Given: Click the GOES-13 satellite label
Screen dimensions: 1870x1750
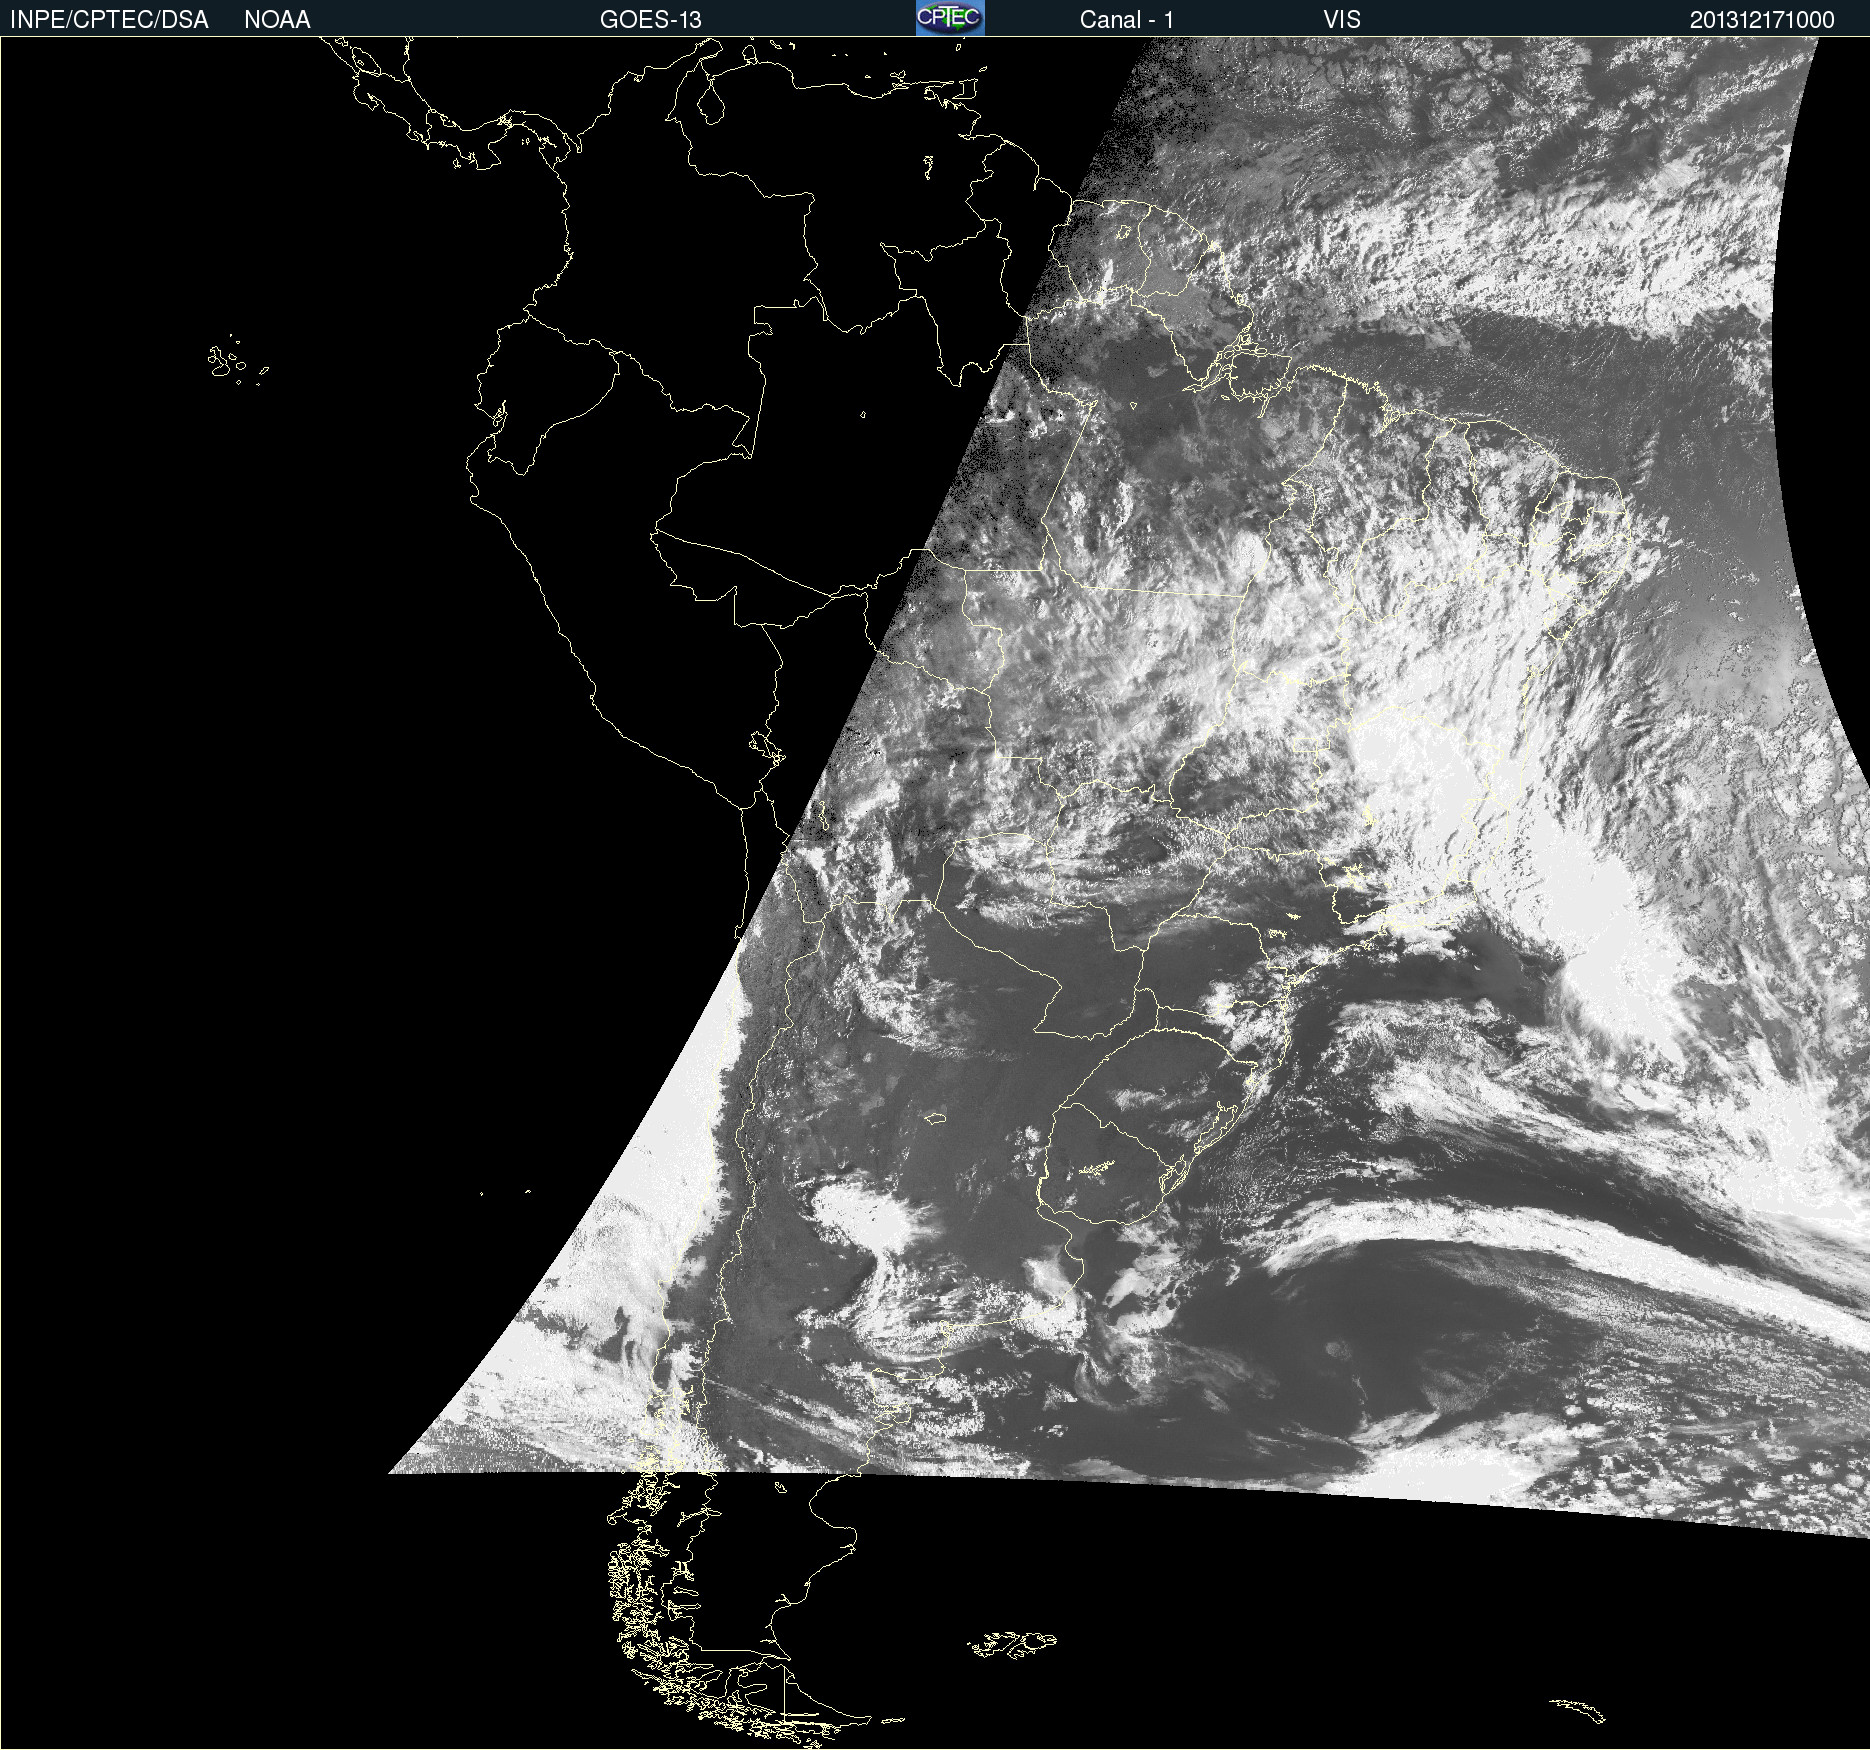Looking at the screenshot, I should (x=651, y=20).
